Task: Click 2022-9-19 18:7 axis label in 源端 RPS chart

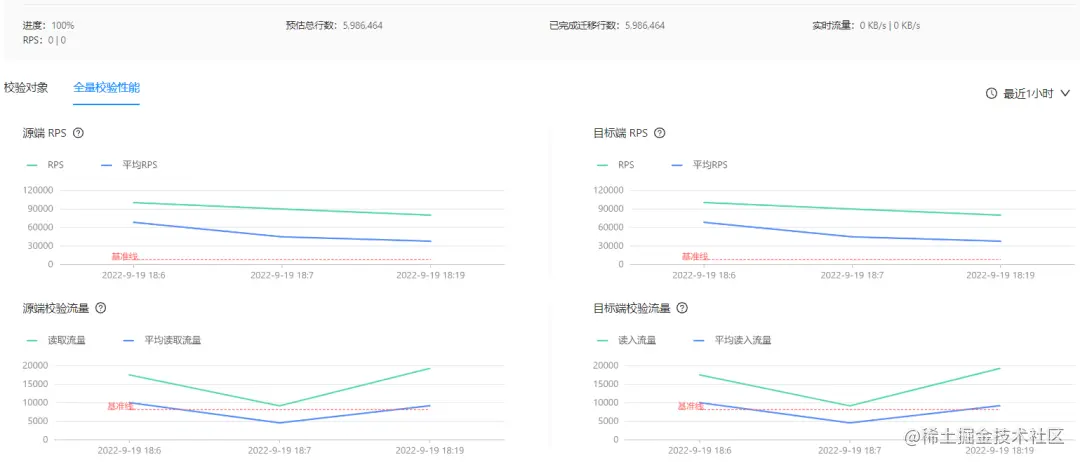Action: 281,275
